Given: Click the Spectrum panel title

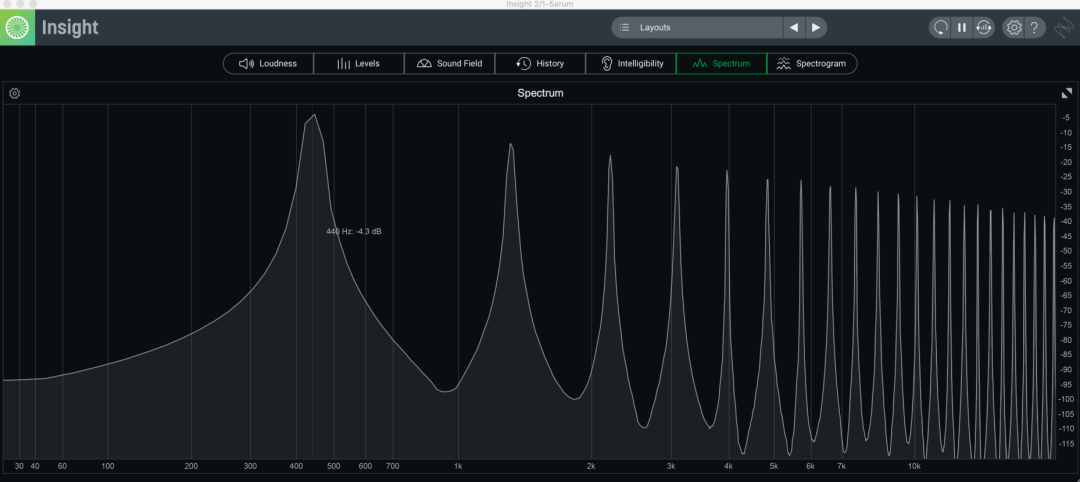Looking at the screenshot, I should 540,93.
